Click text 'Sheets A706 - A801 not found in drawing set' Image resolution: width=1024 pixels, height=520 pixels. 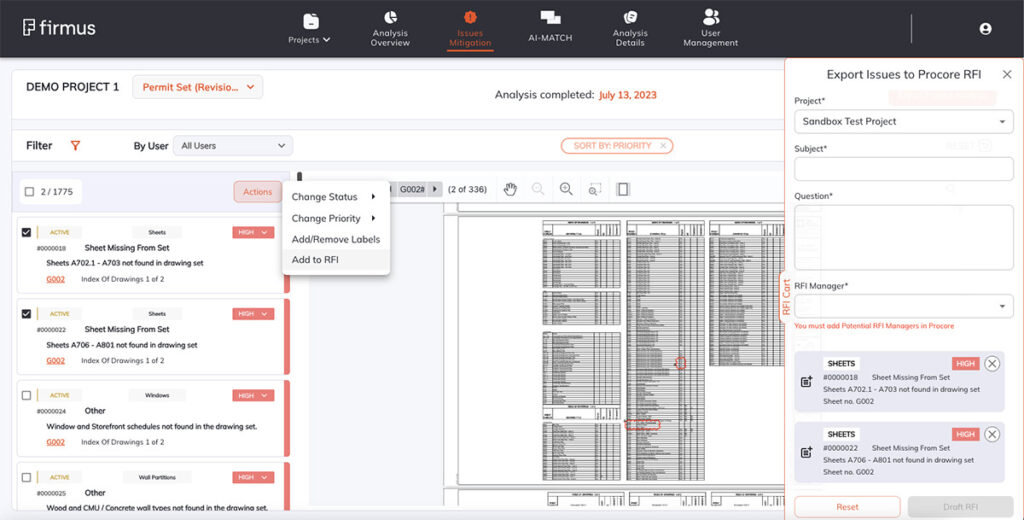[x=121, y=345]
